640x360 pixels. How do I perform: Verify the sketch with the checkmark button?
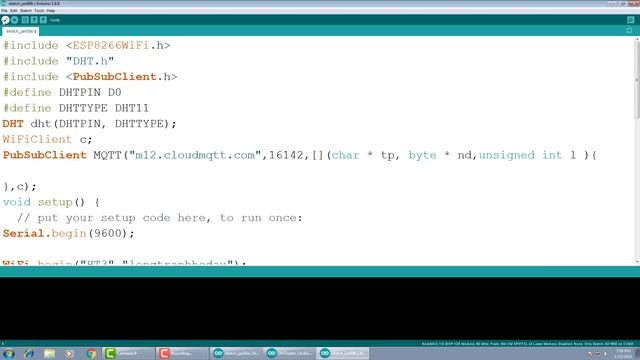point(5,20)
